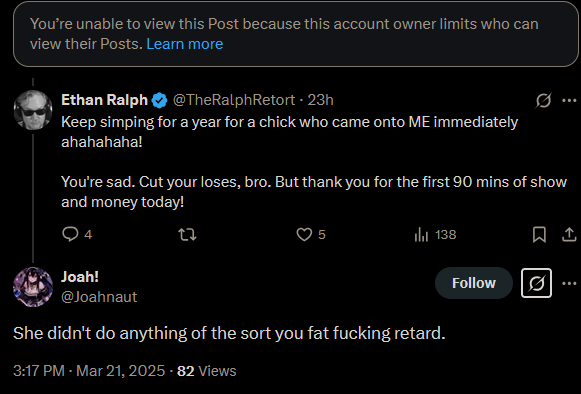Like Ethan Ralph's post
The image size is (581, 394).
click(x=311, y=235)
